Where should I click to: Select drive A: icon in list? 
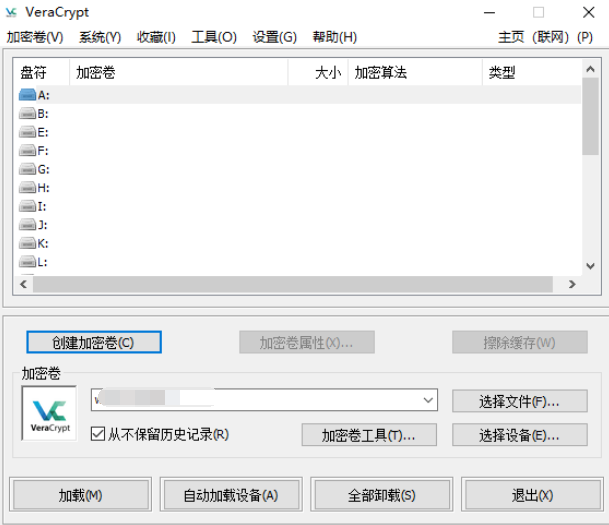tap(27, 95)
